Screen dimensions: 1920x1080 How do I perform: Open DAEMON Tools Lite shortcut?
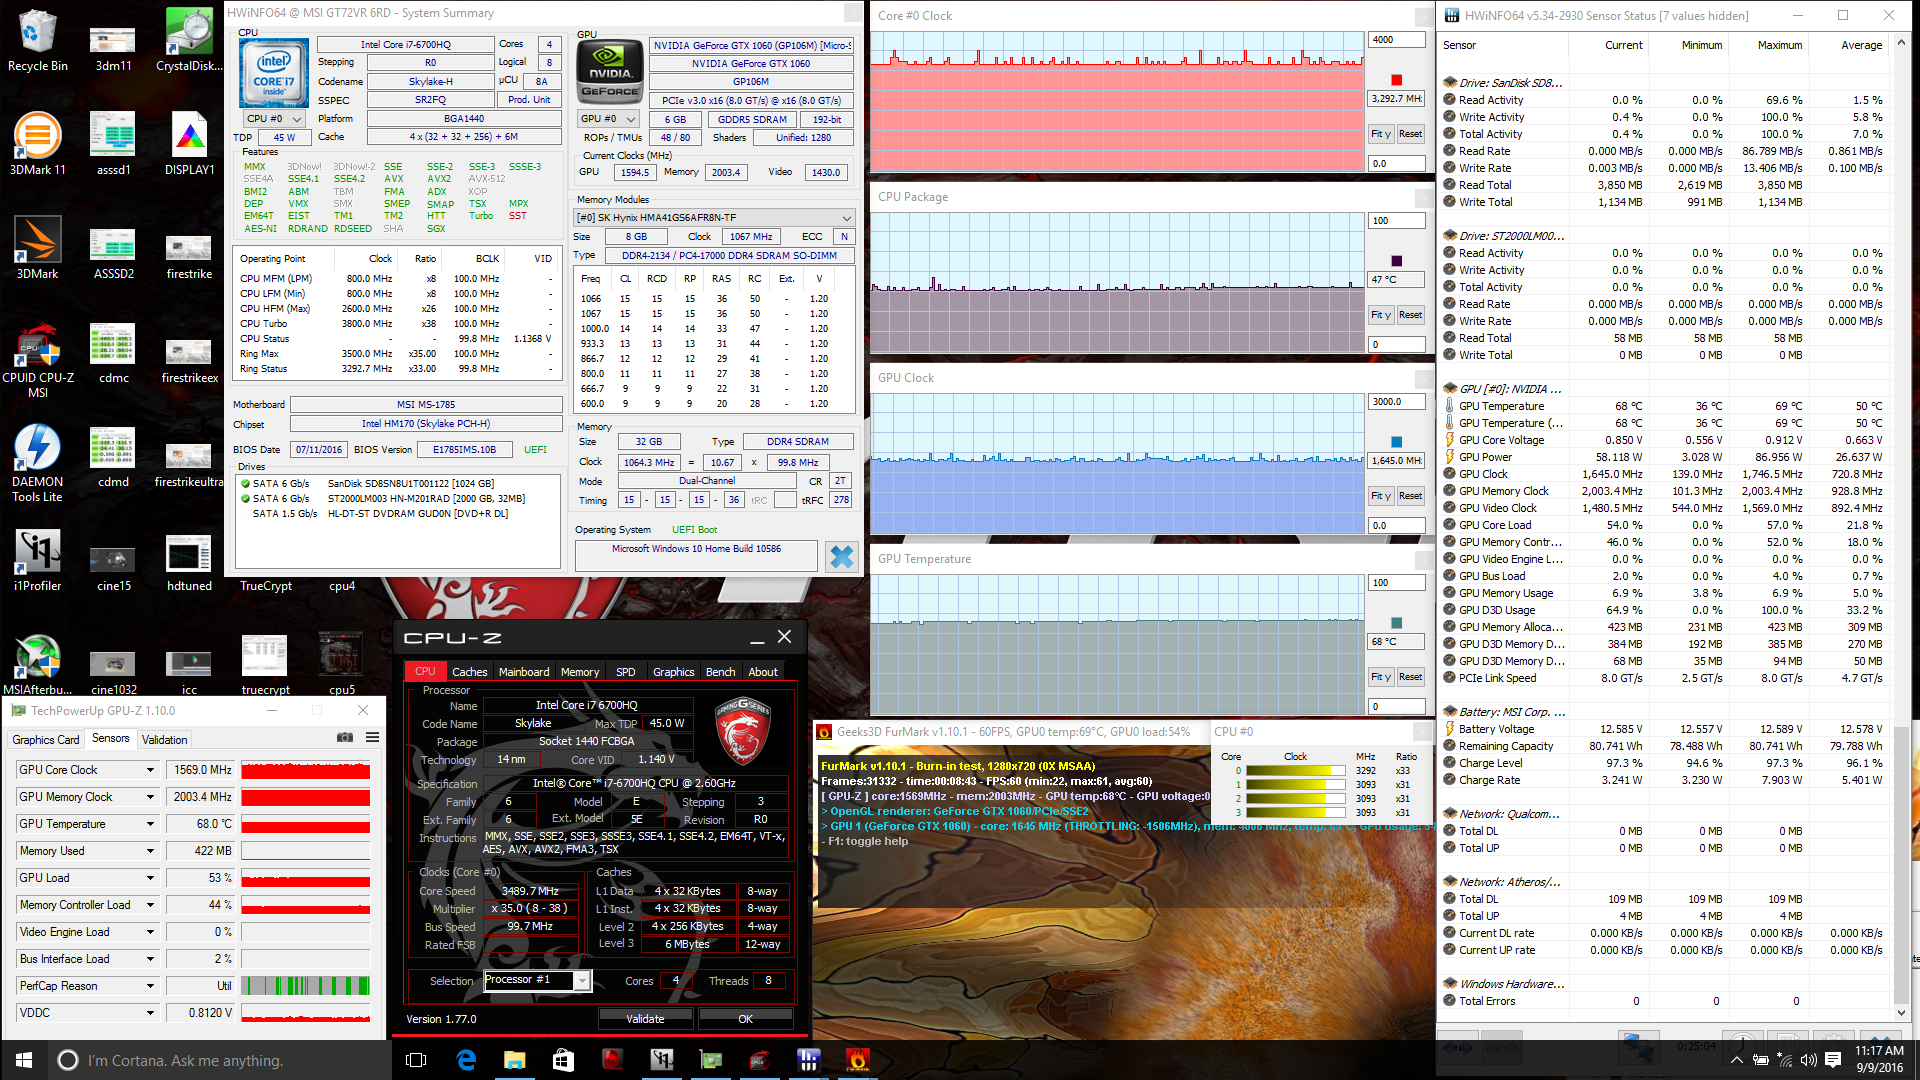tap(38, 462)
